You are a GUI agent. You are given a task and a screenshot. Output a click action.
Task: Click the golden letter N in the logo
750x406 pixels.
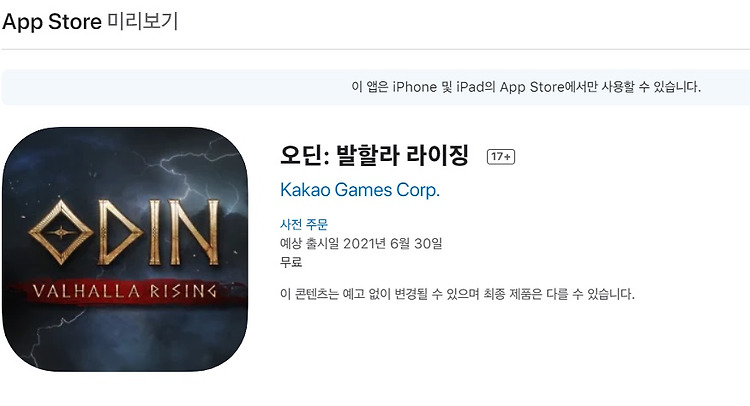click(193, 232)
